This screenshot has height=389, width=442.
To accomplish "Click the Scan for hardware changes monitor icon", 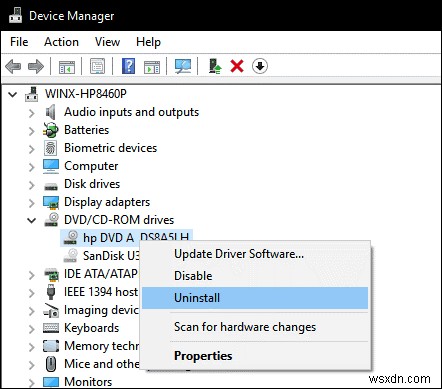I will tap(183, 66).
